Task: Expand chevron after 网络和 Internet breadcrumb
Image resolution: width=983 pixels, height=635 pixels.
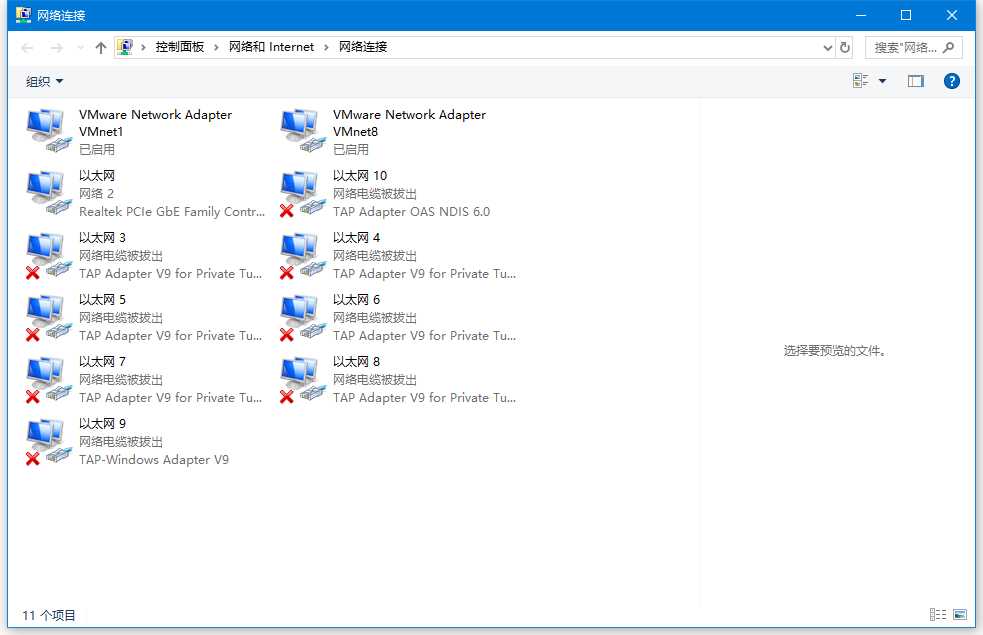Action: tap(326, 48)
